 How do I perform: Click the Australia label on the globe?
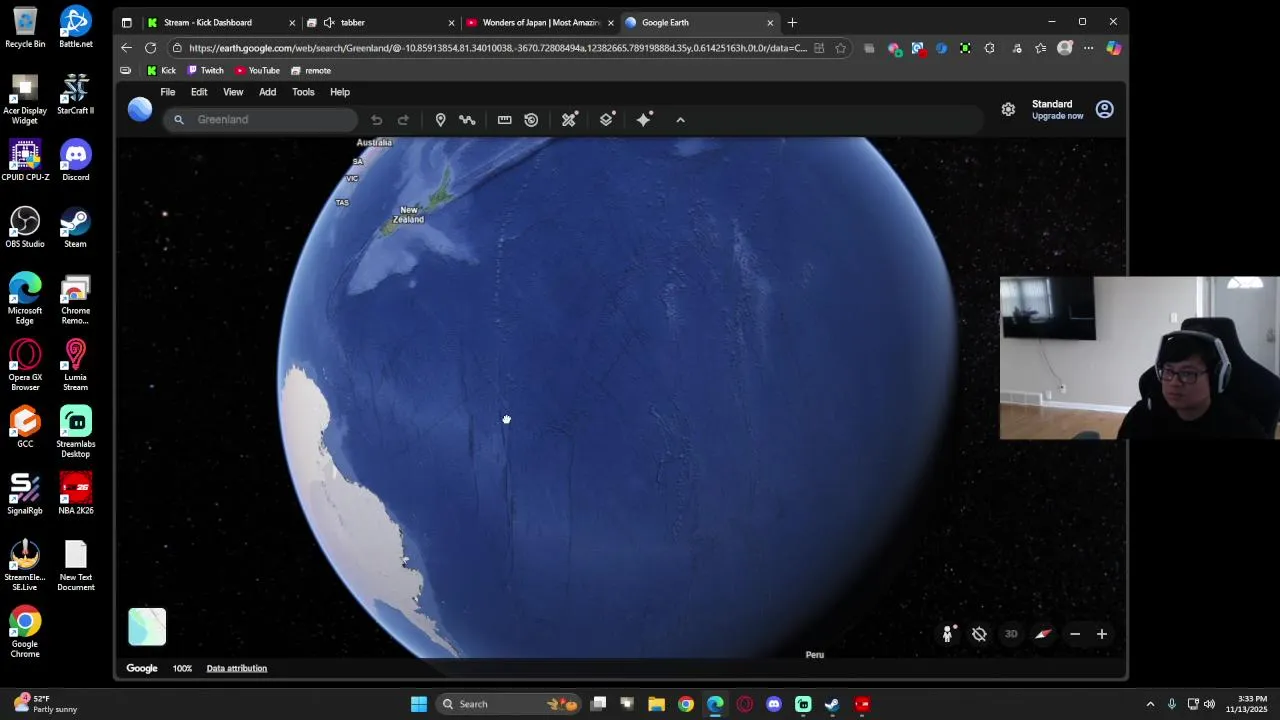(x=374, y=143)
